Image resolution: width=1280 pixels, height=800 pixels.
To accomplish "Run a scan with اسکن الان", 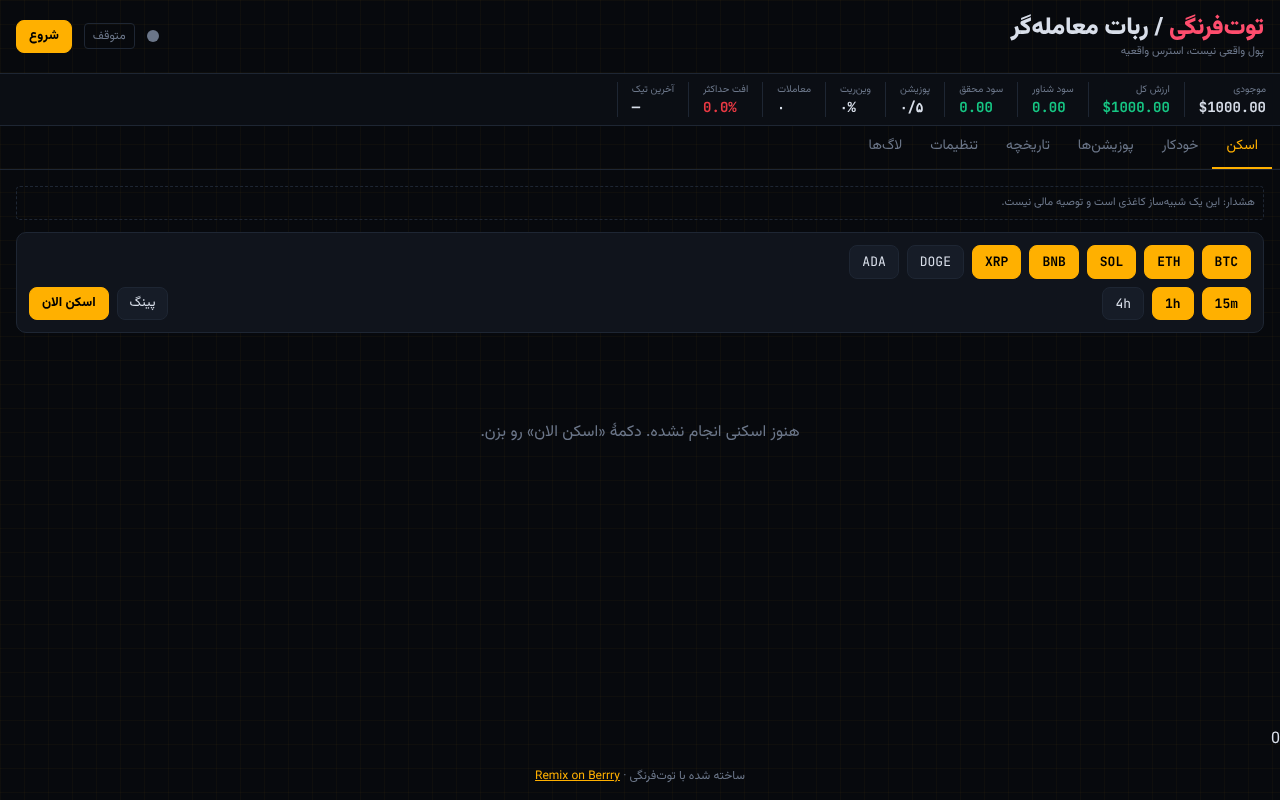I will point(69,303).
